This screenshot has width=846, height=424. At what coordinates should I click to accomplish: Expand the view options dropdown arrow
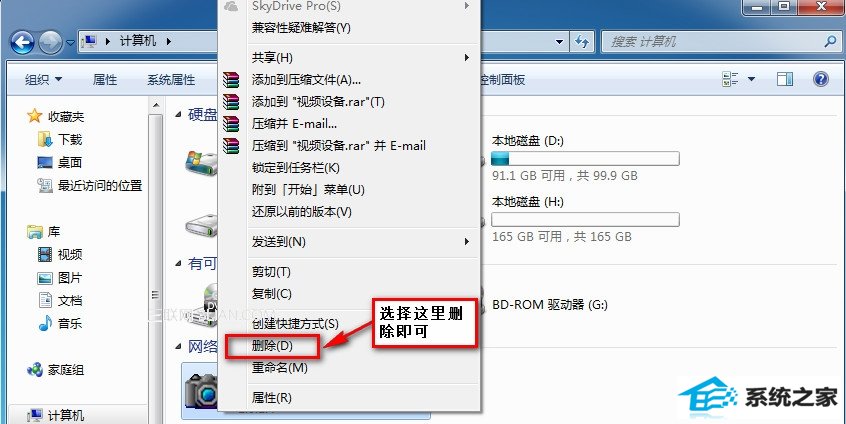752,80
